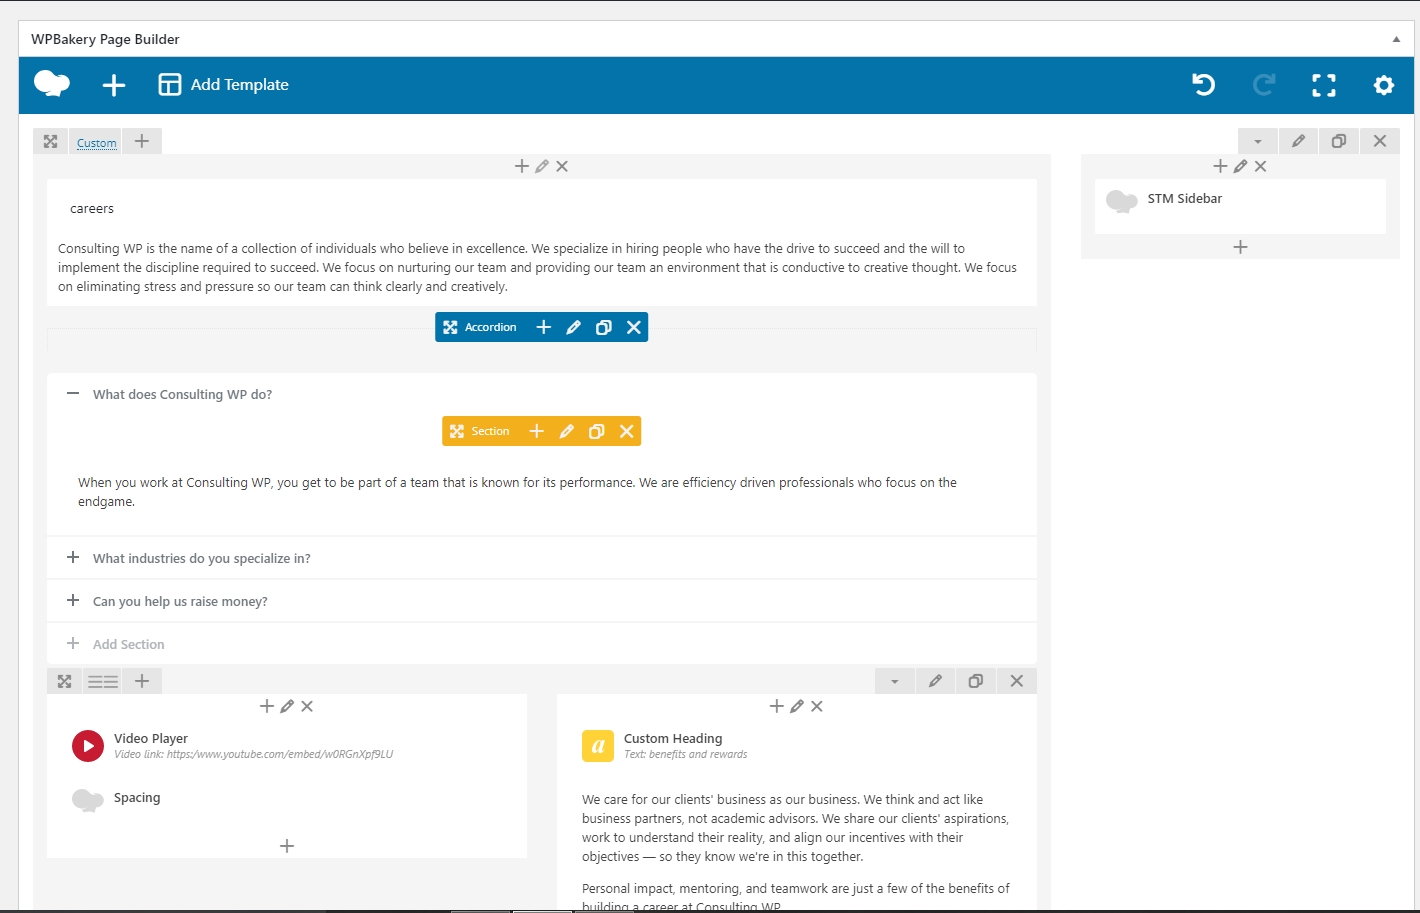The width and height of the screenshot is (1420, 913).
Task: Collapse 'What does Consulting WP do?' section
Action: click(73, 394)
